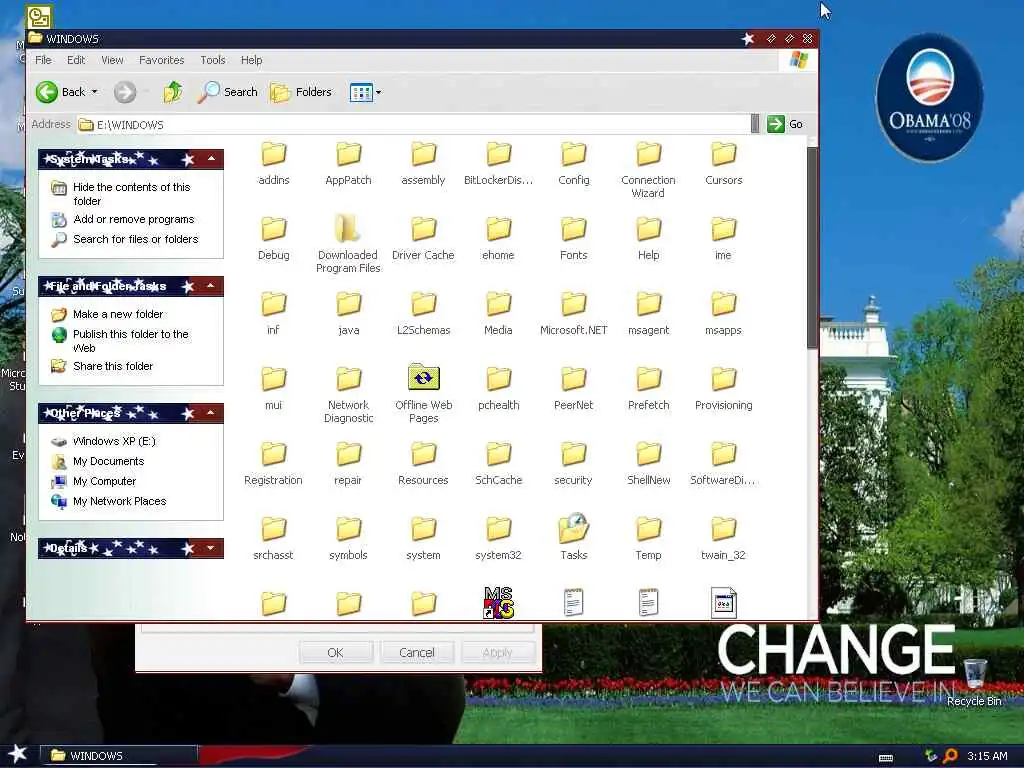Select the system32 folder icon

pos(498,529)
